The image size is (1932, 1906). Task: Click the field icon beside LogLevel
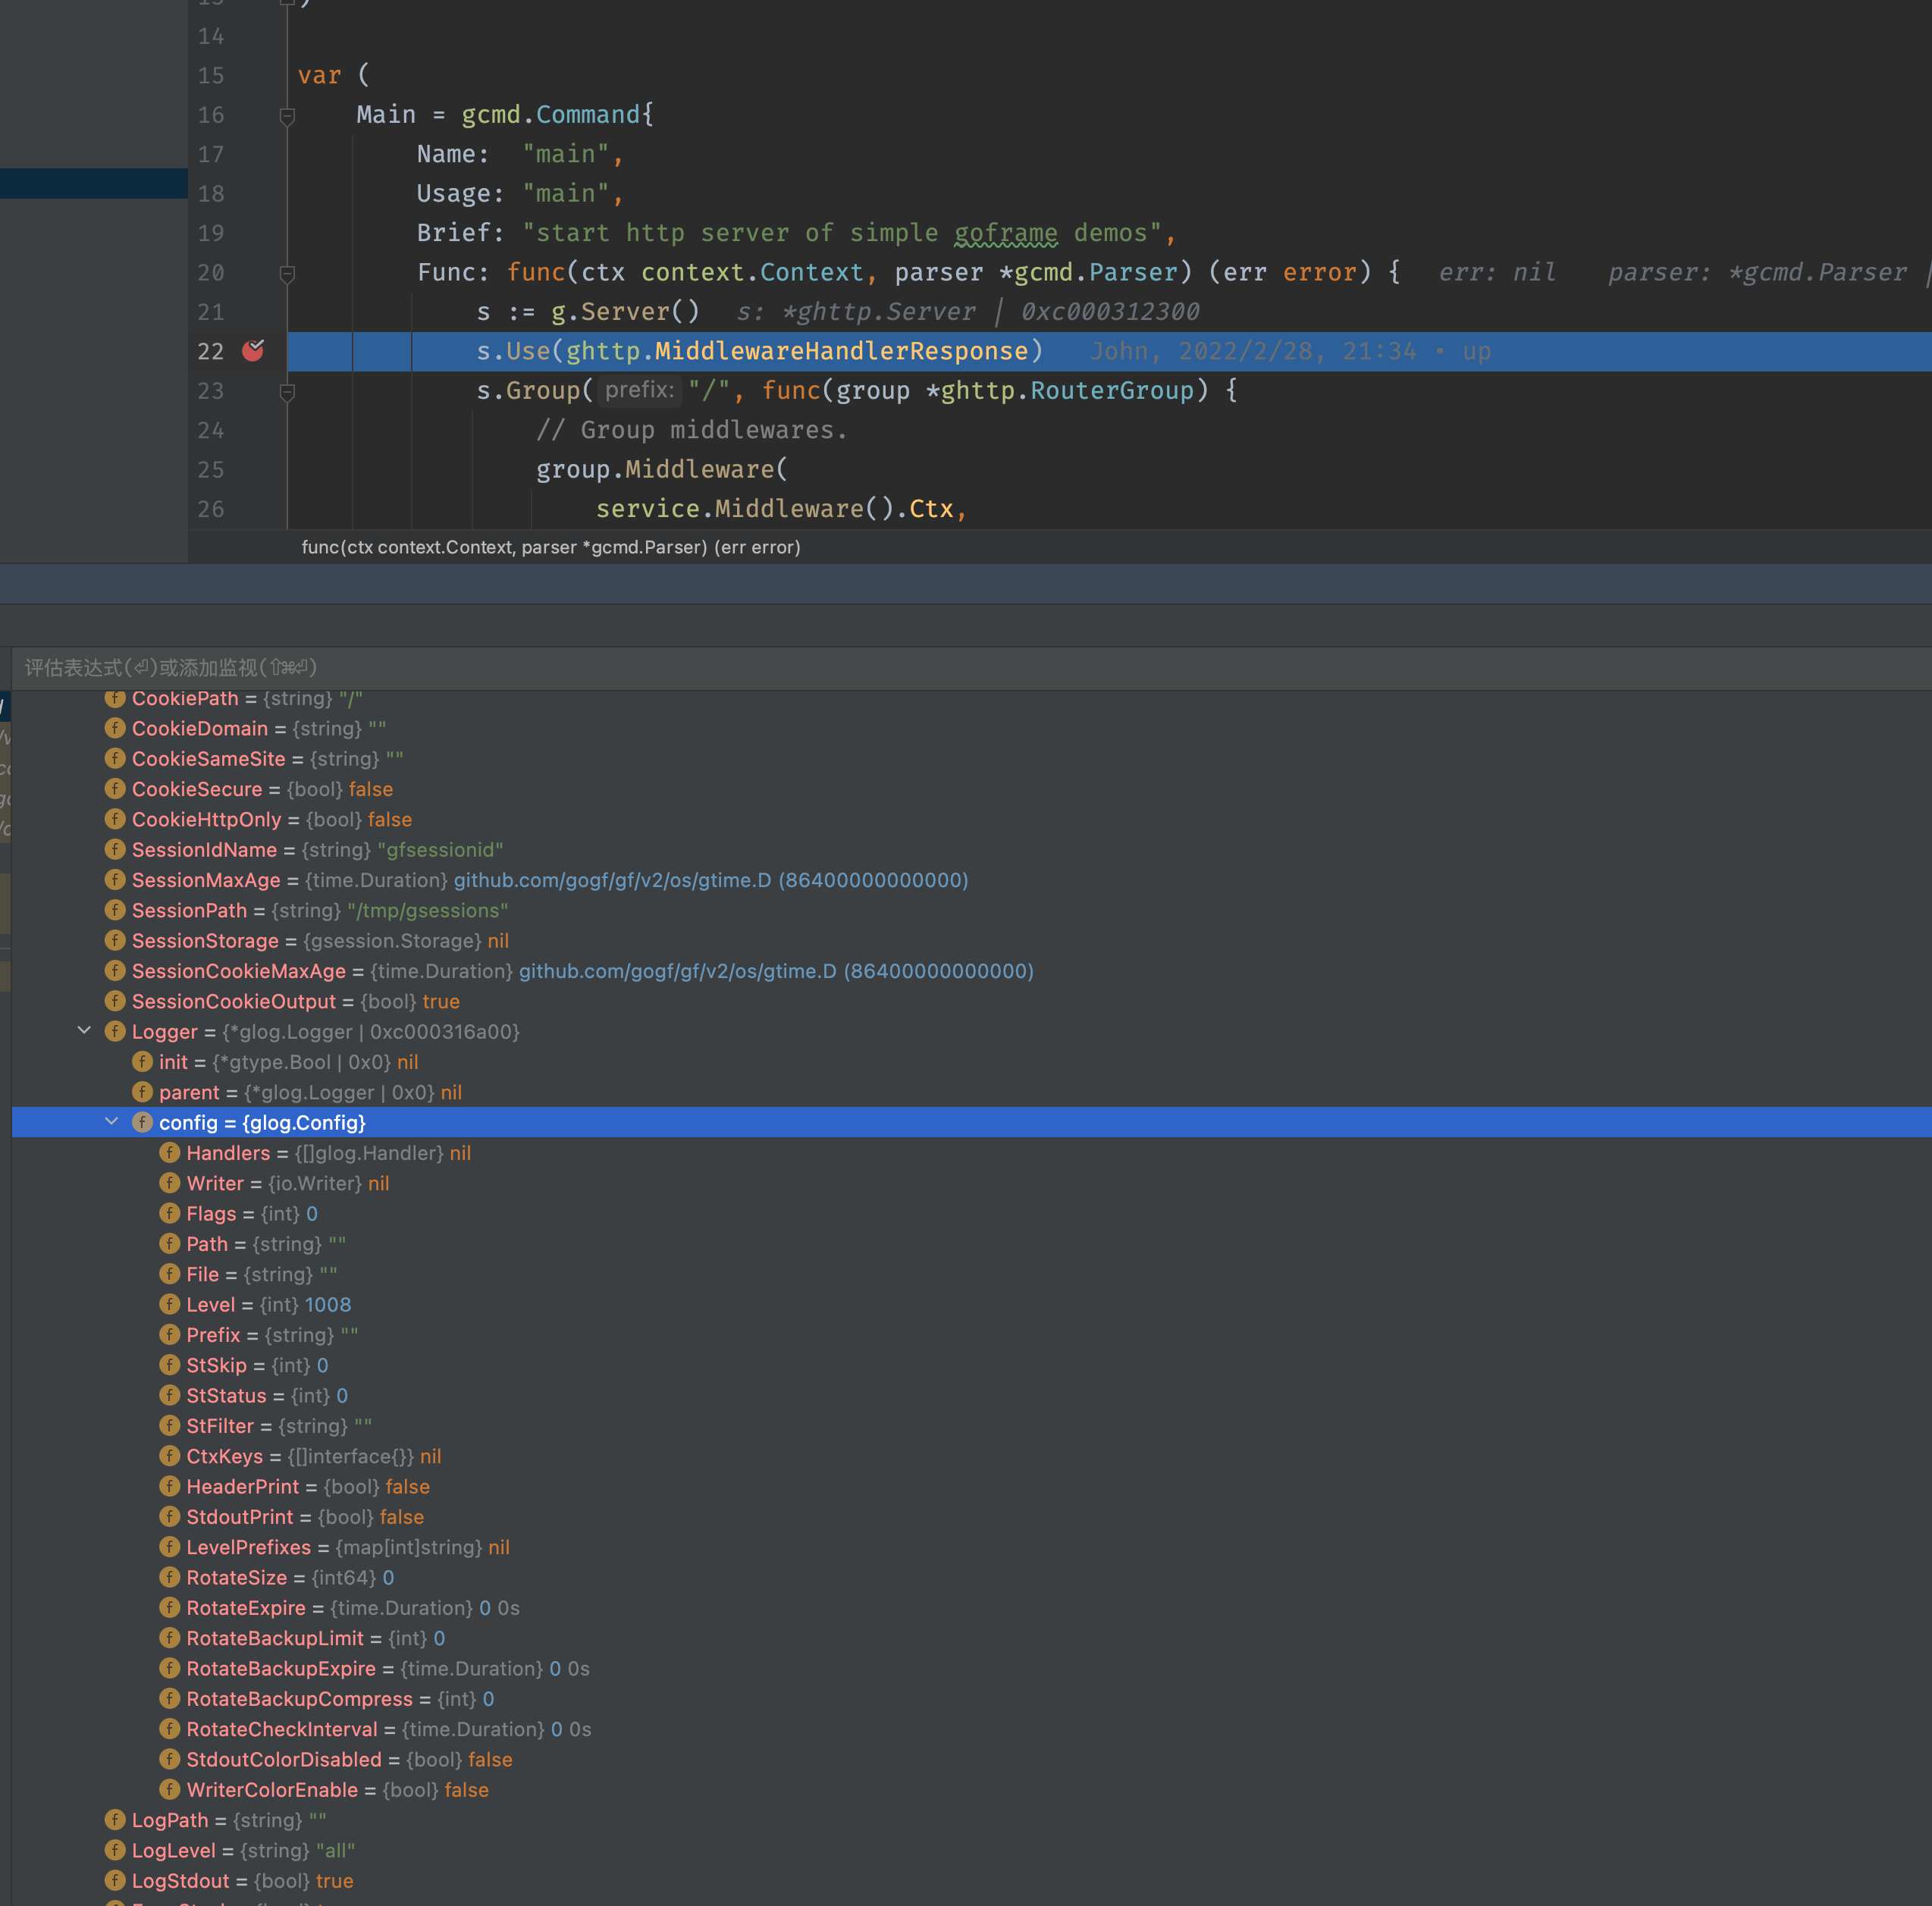[x=115, y=1850]
